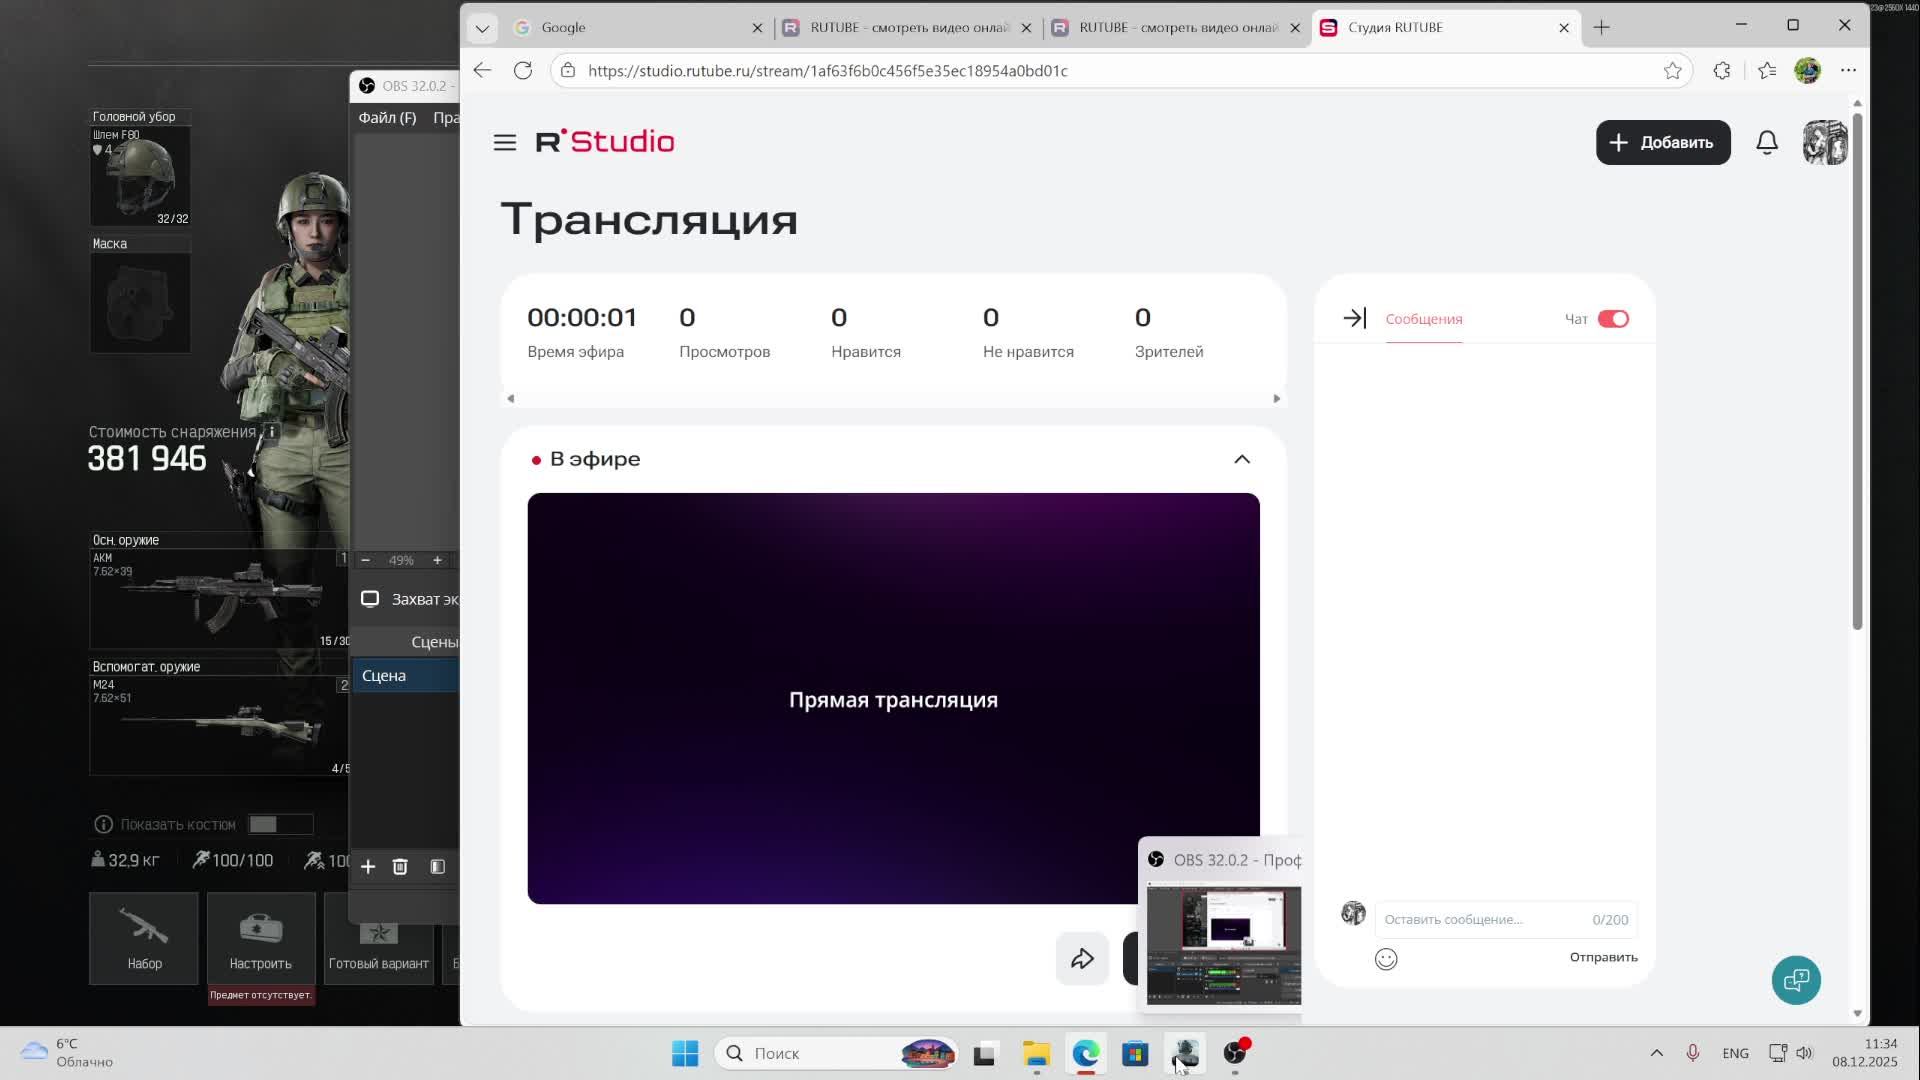Open the Файл menu in OBS
Image resolution: width=1920 pixels, height=1080 pixels.
click(387, 118)
